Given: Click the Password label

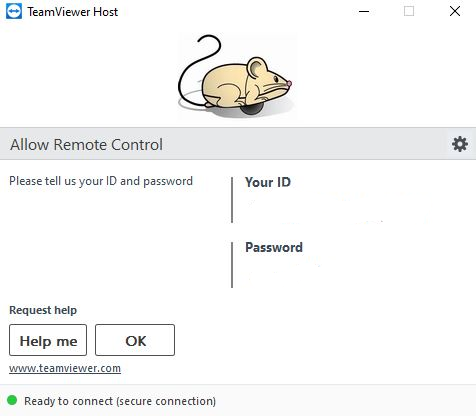Looking at the screenshot, I should pyautogui.click(x=274, y=247).
